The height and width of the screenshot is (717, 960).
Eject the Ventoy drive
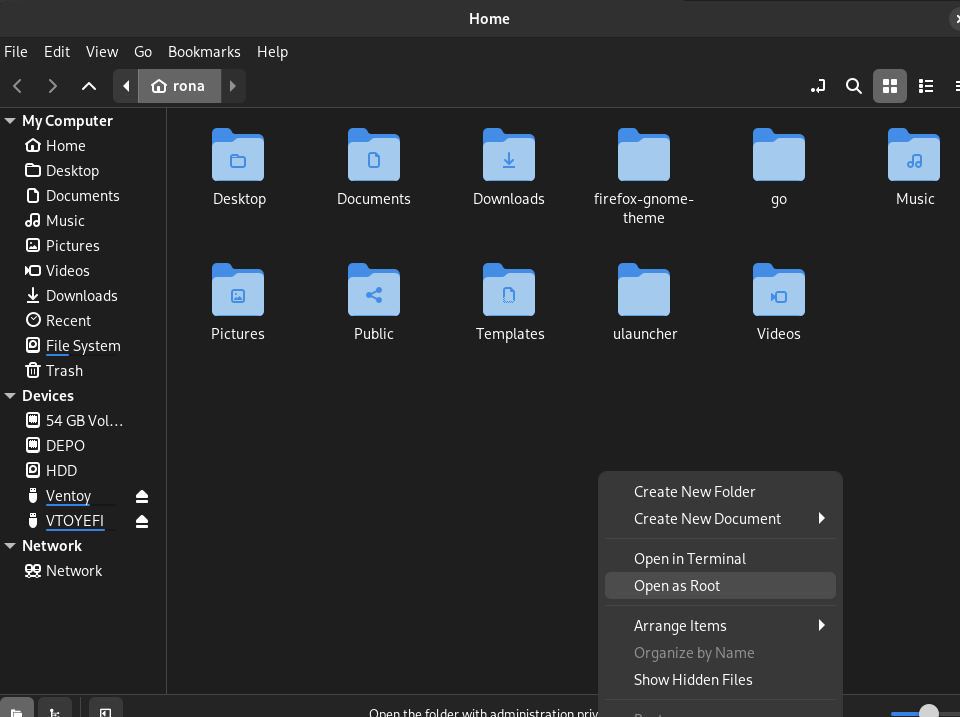coord(142,496)
